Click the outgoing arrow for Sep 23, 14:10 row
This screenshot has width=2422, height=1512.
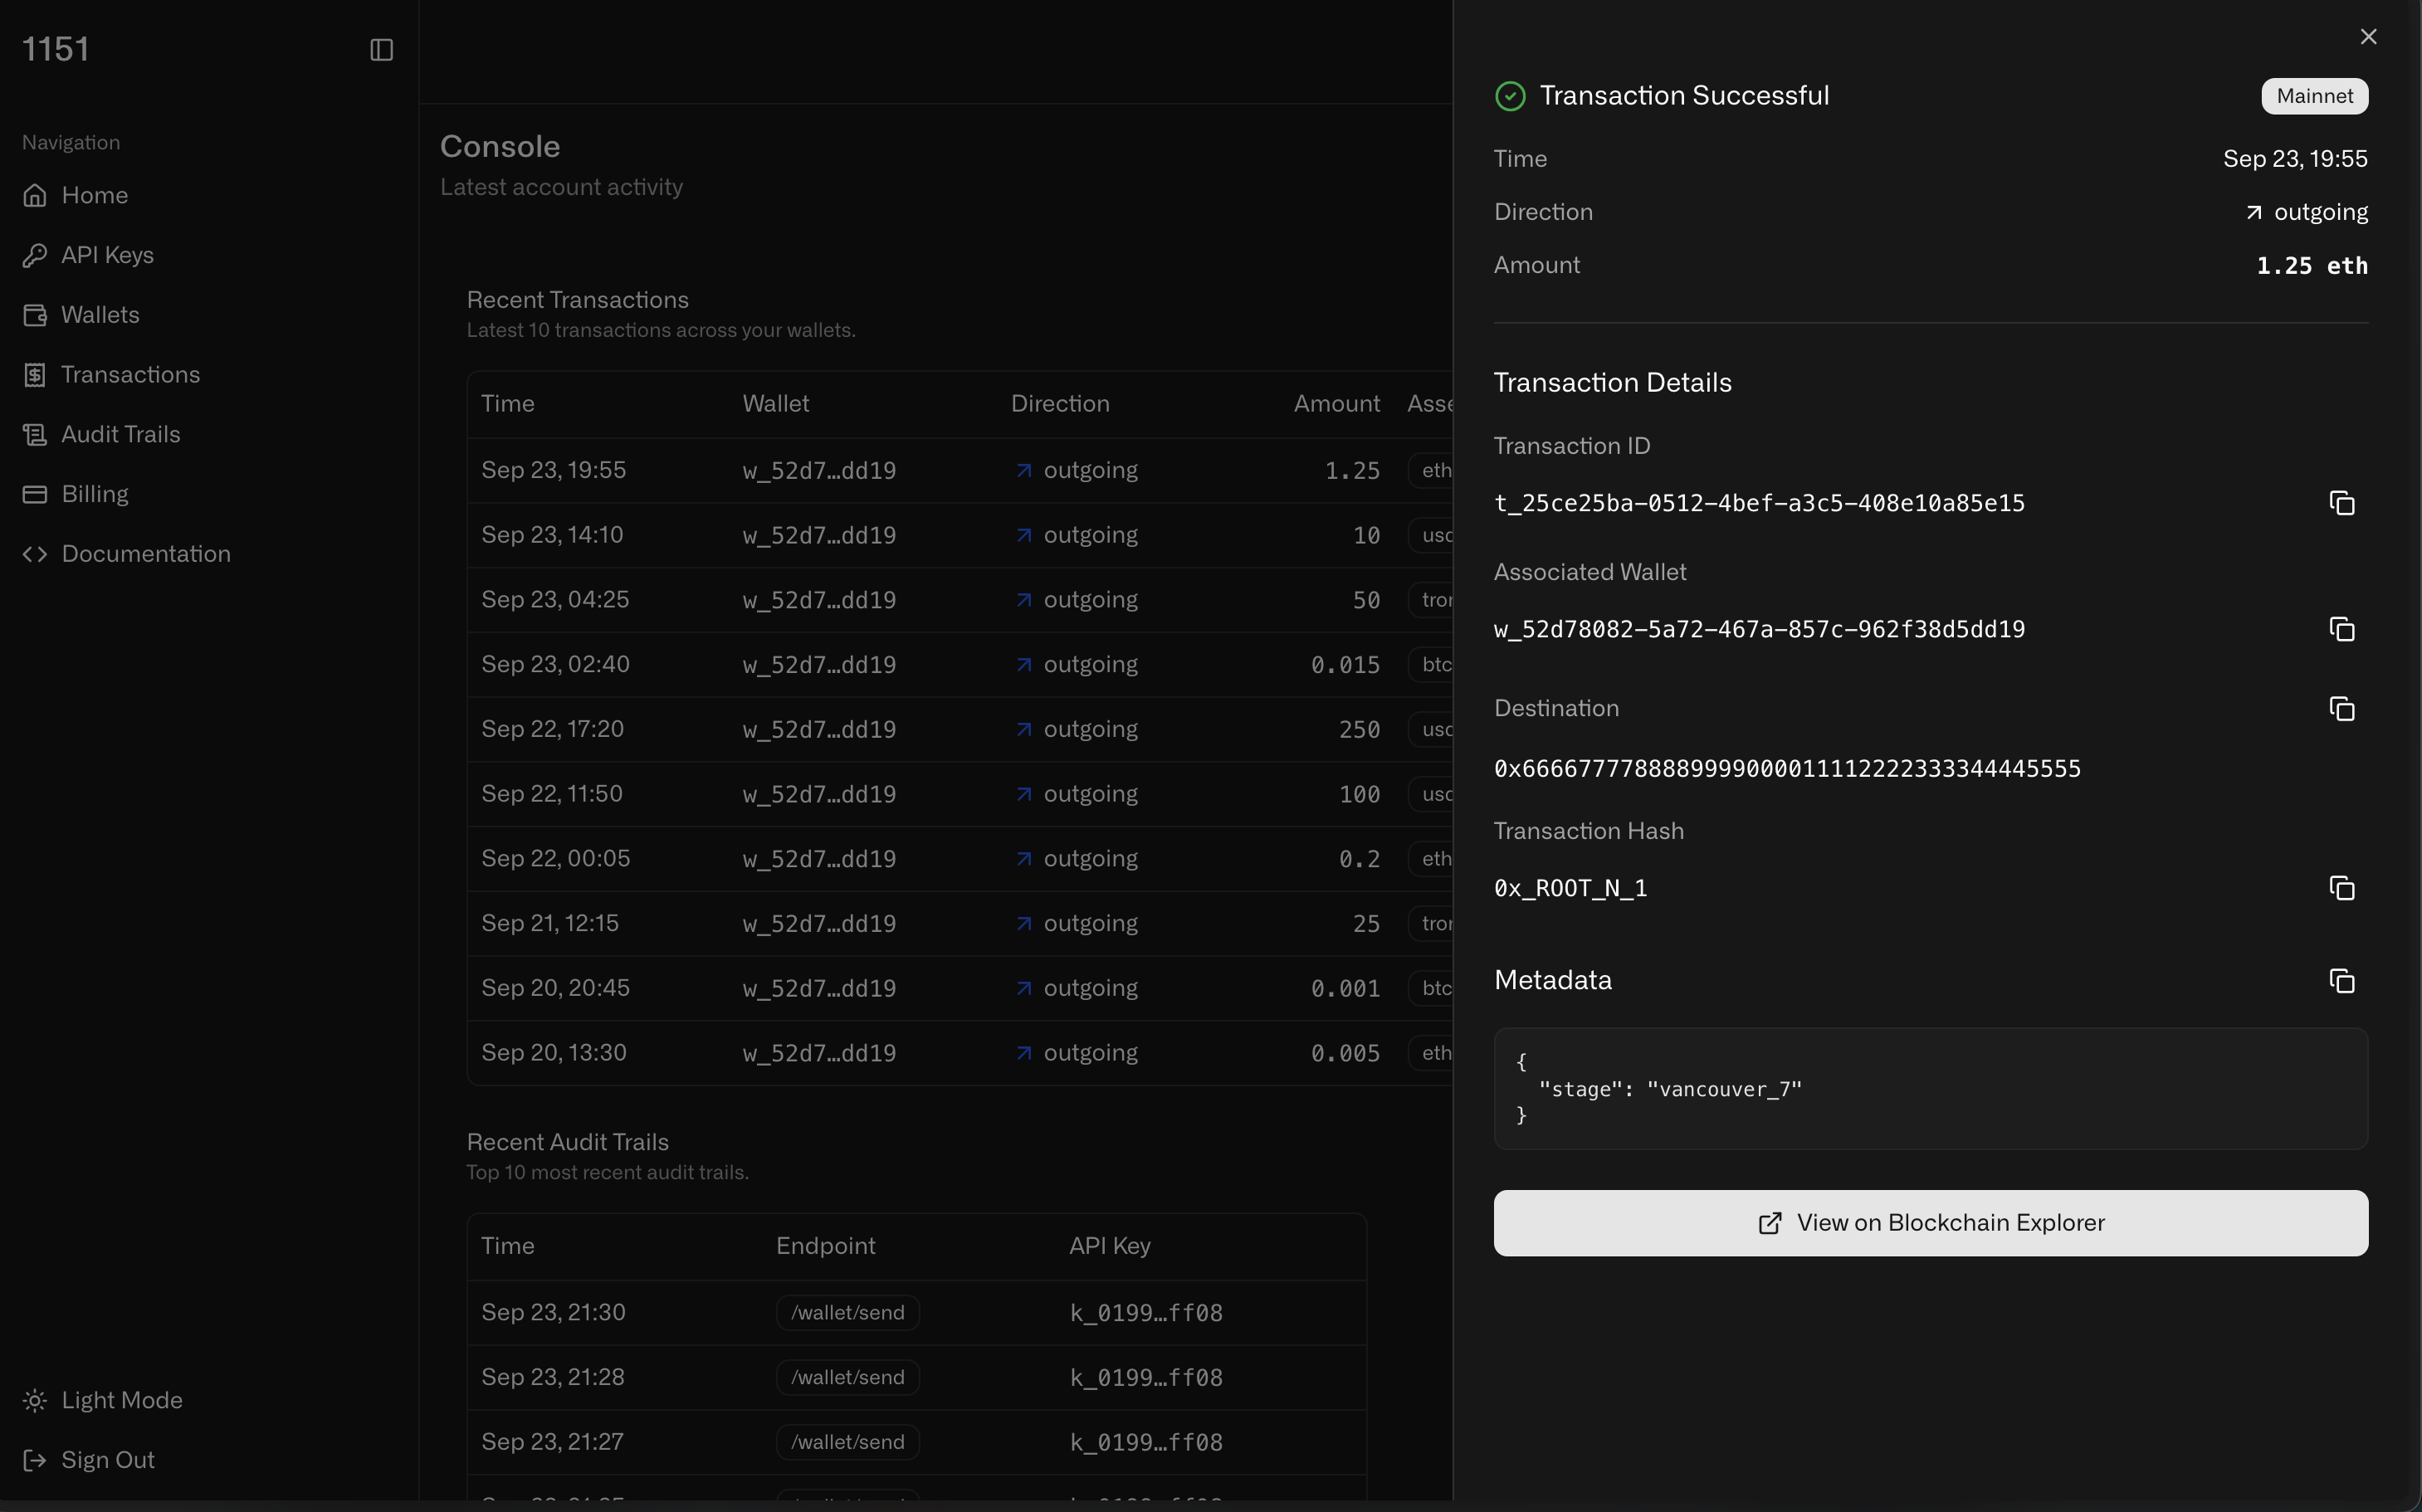pos(1023,535)
